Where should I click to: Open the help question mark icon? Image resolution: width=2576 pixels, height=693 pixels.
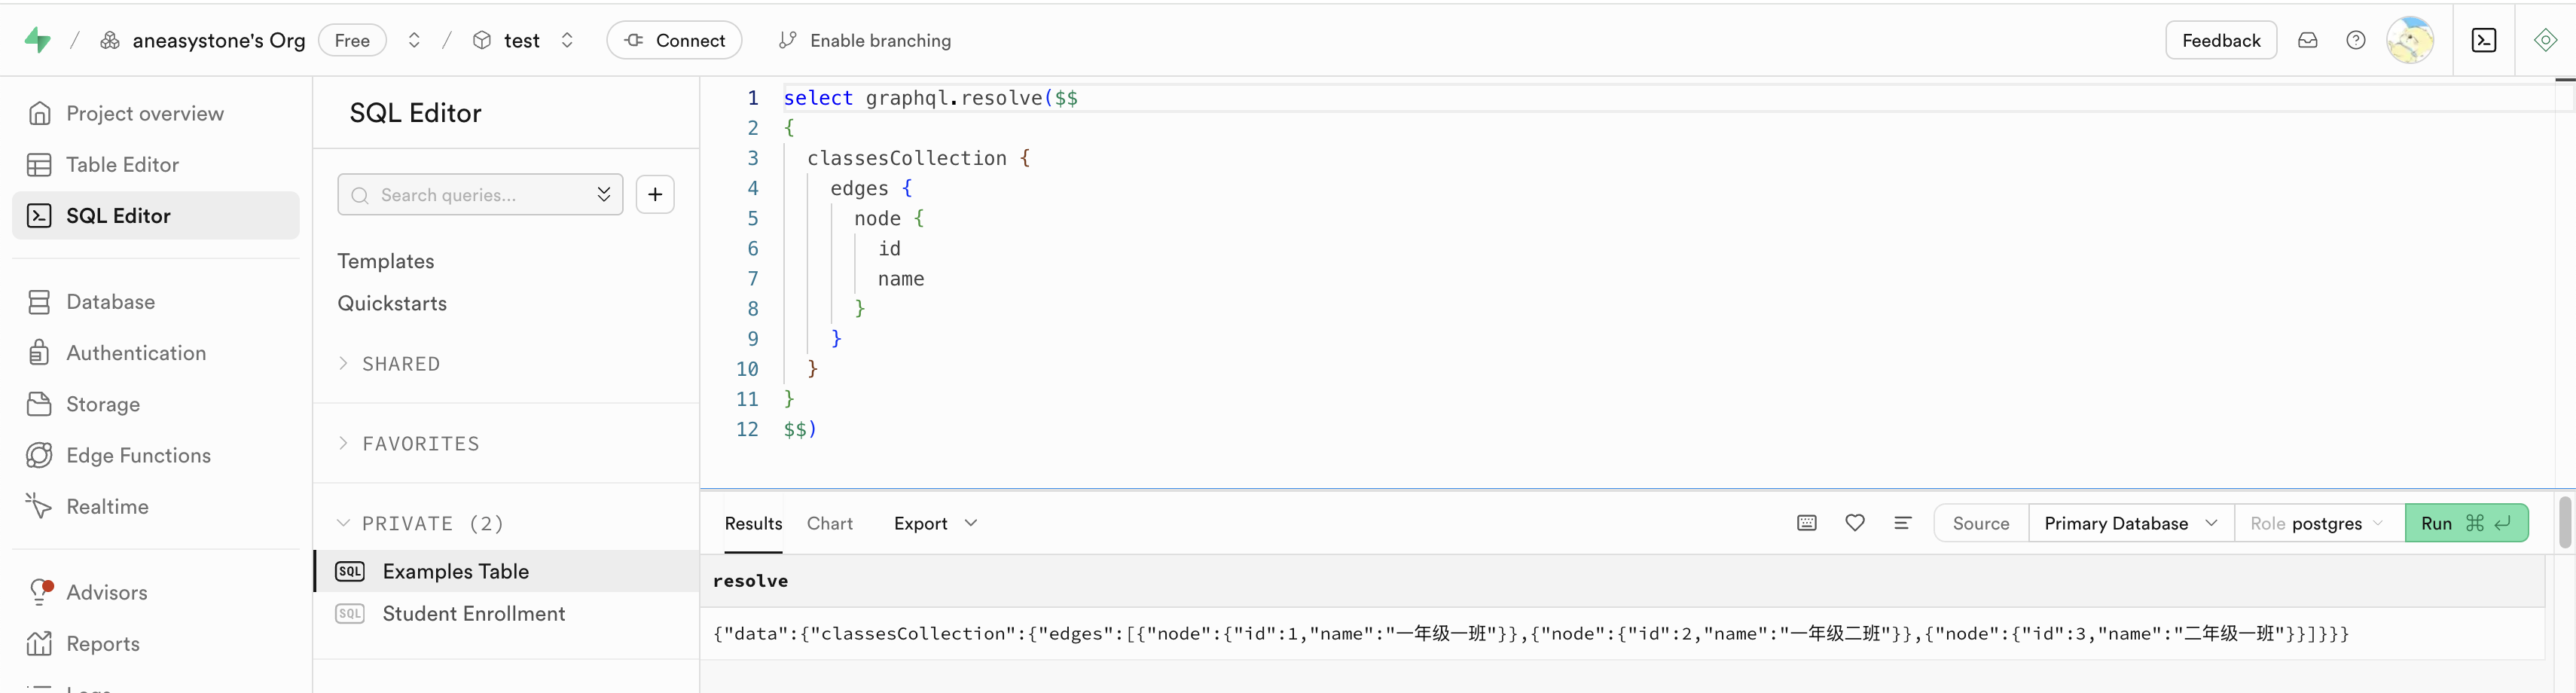tap(2356, 40)
